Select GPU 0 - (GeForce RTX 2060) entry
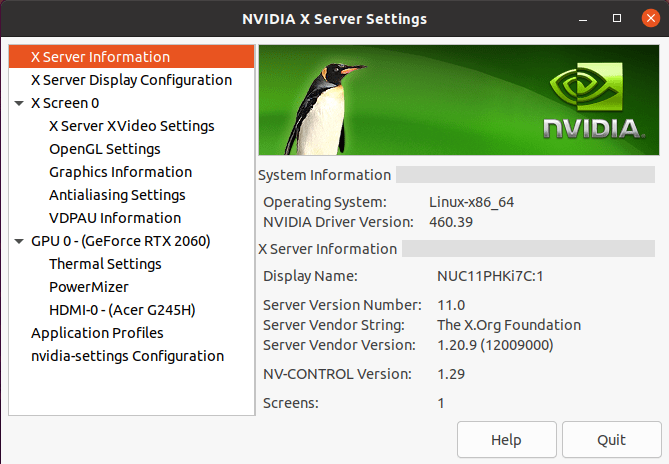This screenshot has height=464, width=669. 120,241
